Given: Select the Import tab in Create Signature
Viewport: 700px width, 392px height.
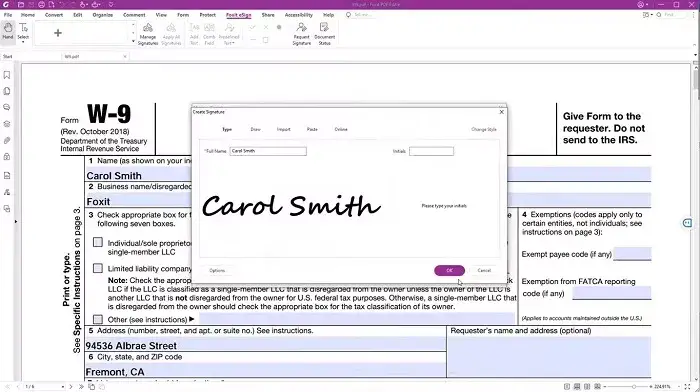Looking at the screenshot, I should pos(283,129).
